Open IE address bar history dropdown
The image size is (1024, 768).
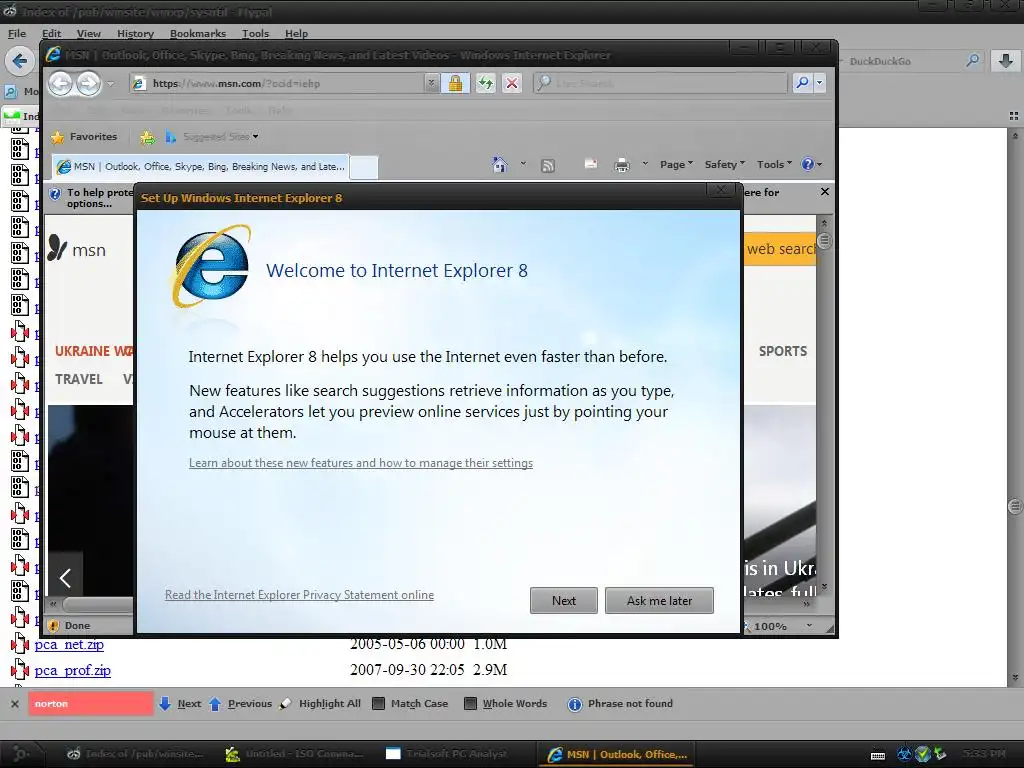[431, 83]
